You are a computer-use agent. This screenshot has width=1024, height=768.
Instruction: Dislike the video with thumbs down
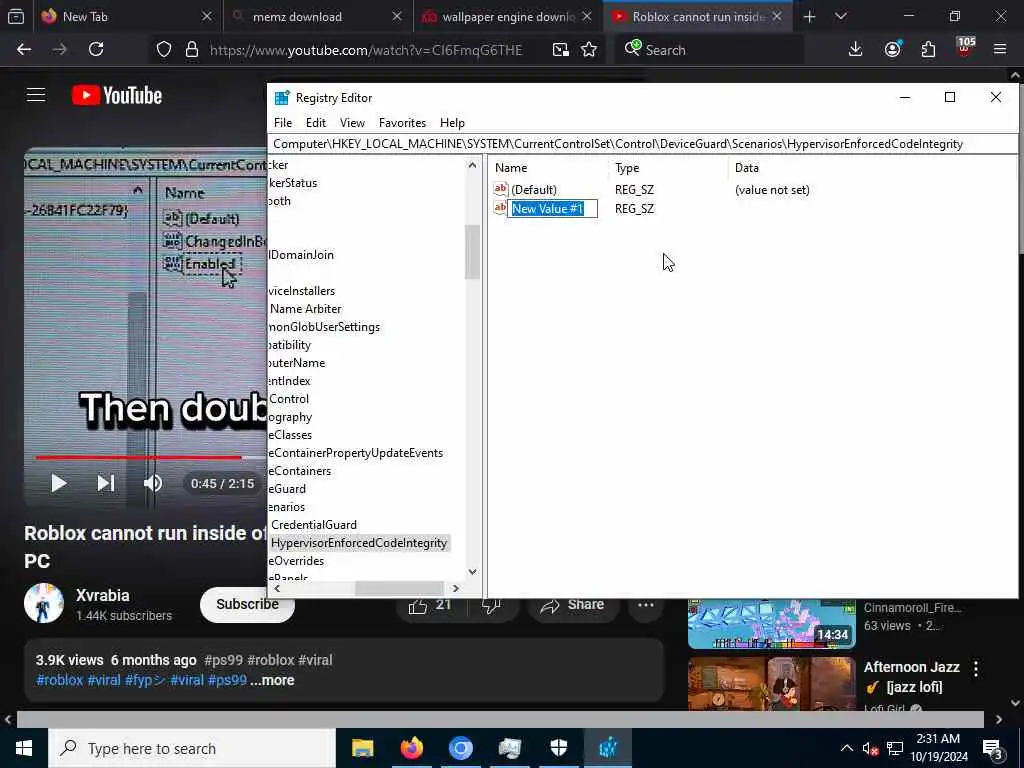(491, 605)
